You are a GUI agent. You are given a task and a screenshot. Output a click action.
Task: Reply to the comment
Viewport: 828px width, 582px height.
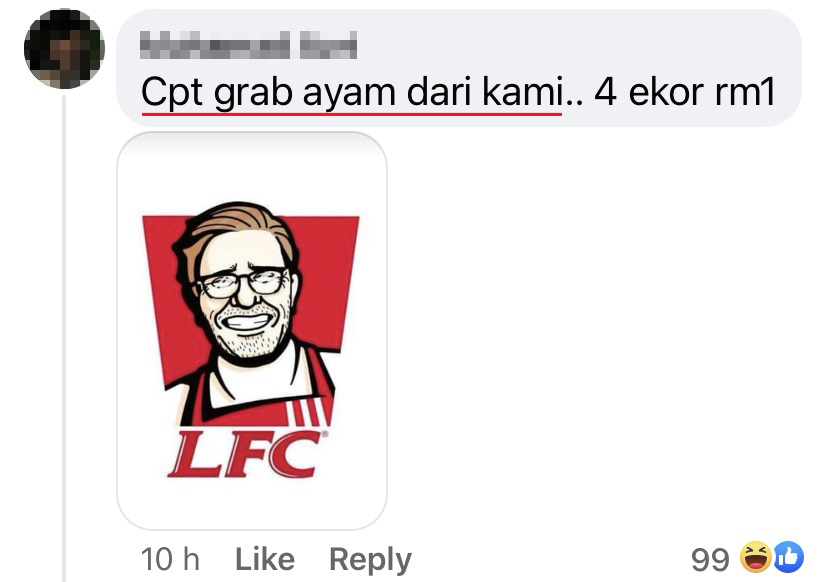(370, 560)
